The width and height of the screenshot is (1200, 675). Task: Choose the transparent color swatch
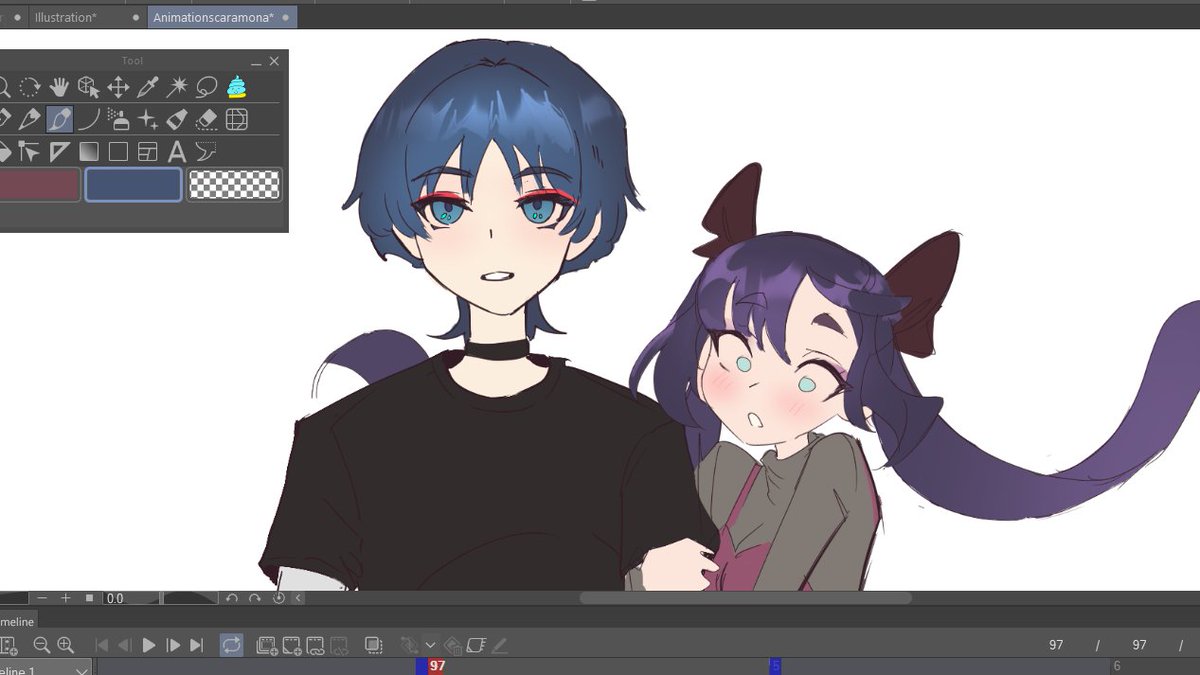point(235,185)
